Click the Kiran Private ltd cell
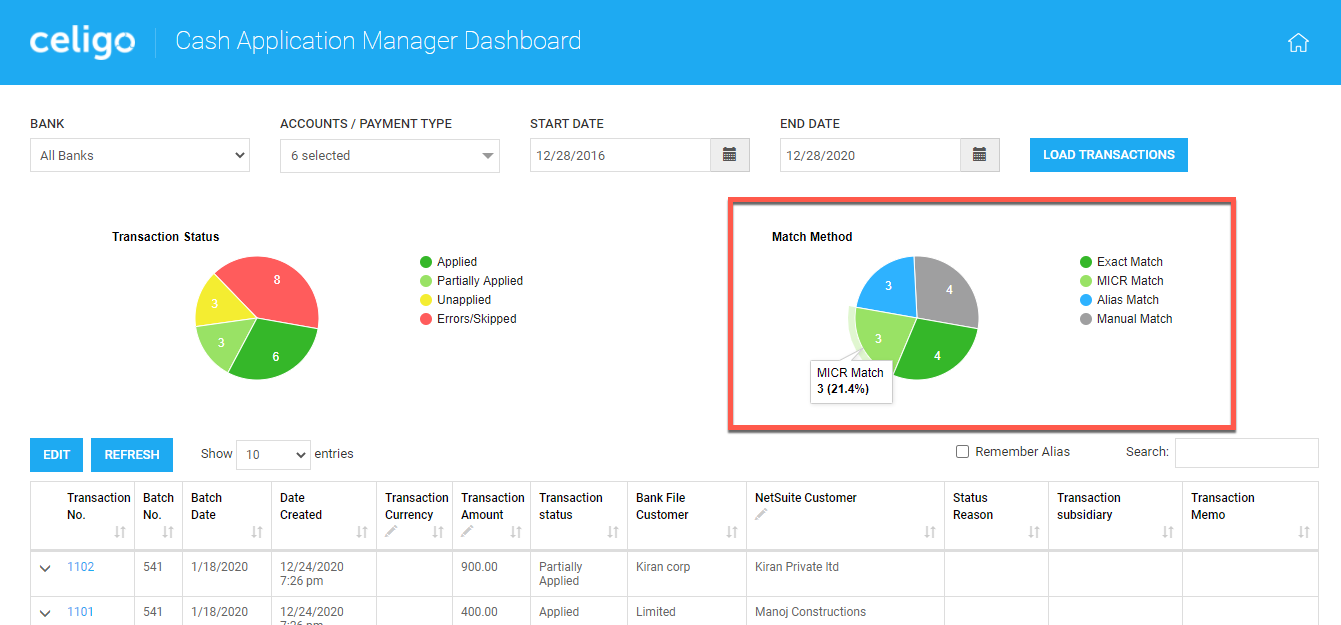The height and width of the screenshot is (625, 1341). (845, 574)
